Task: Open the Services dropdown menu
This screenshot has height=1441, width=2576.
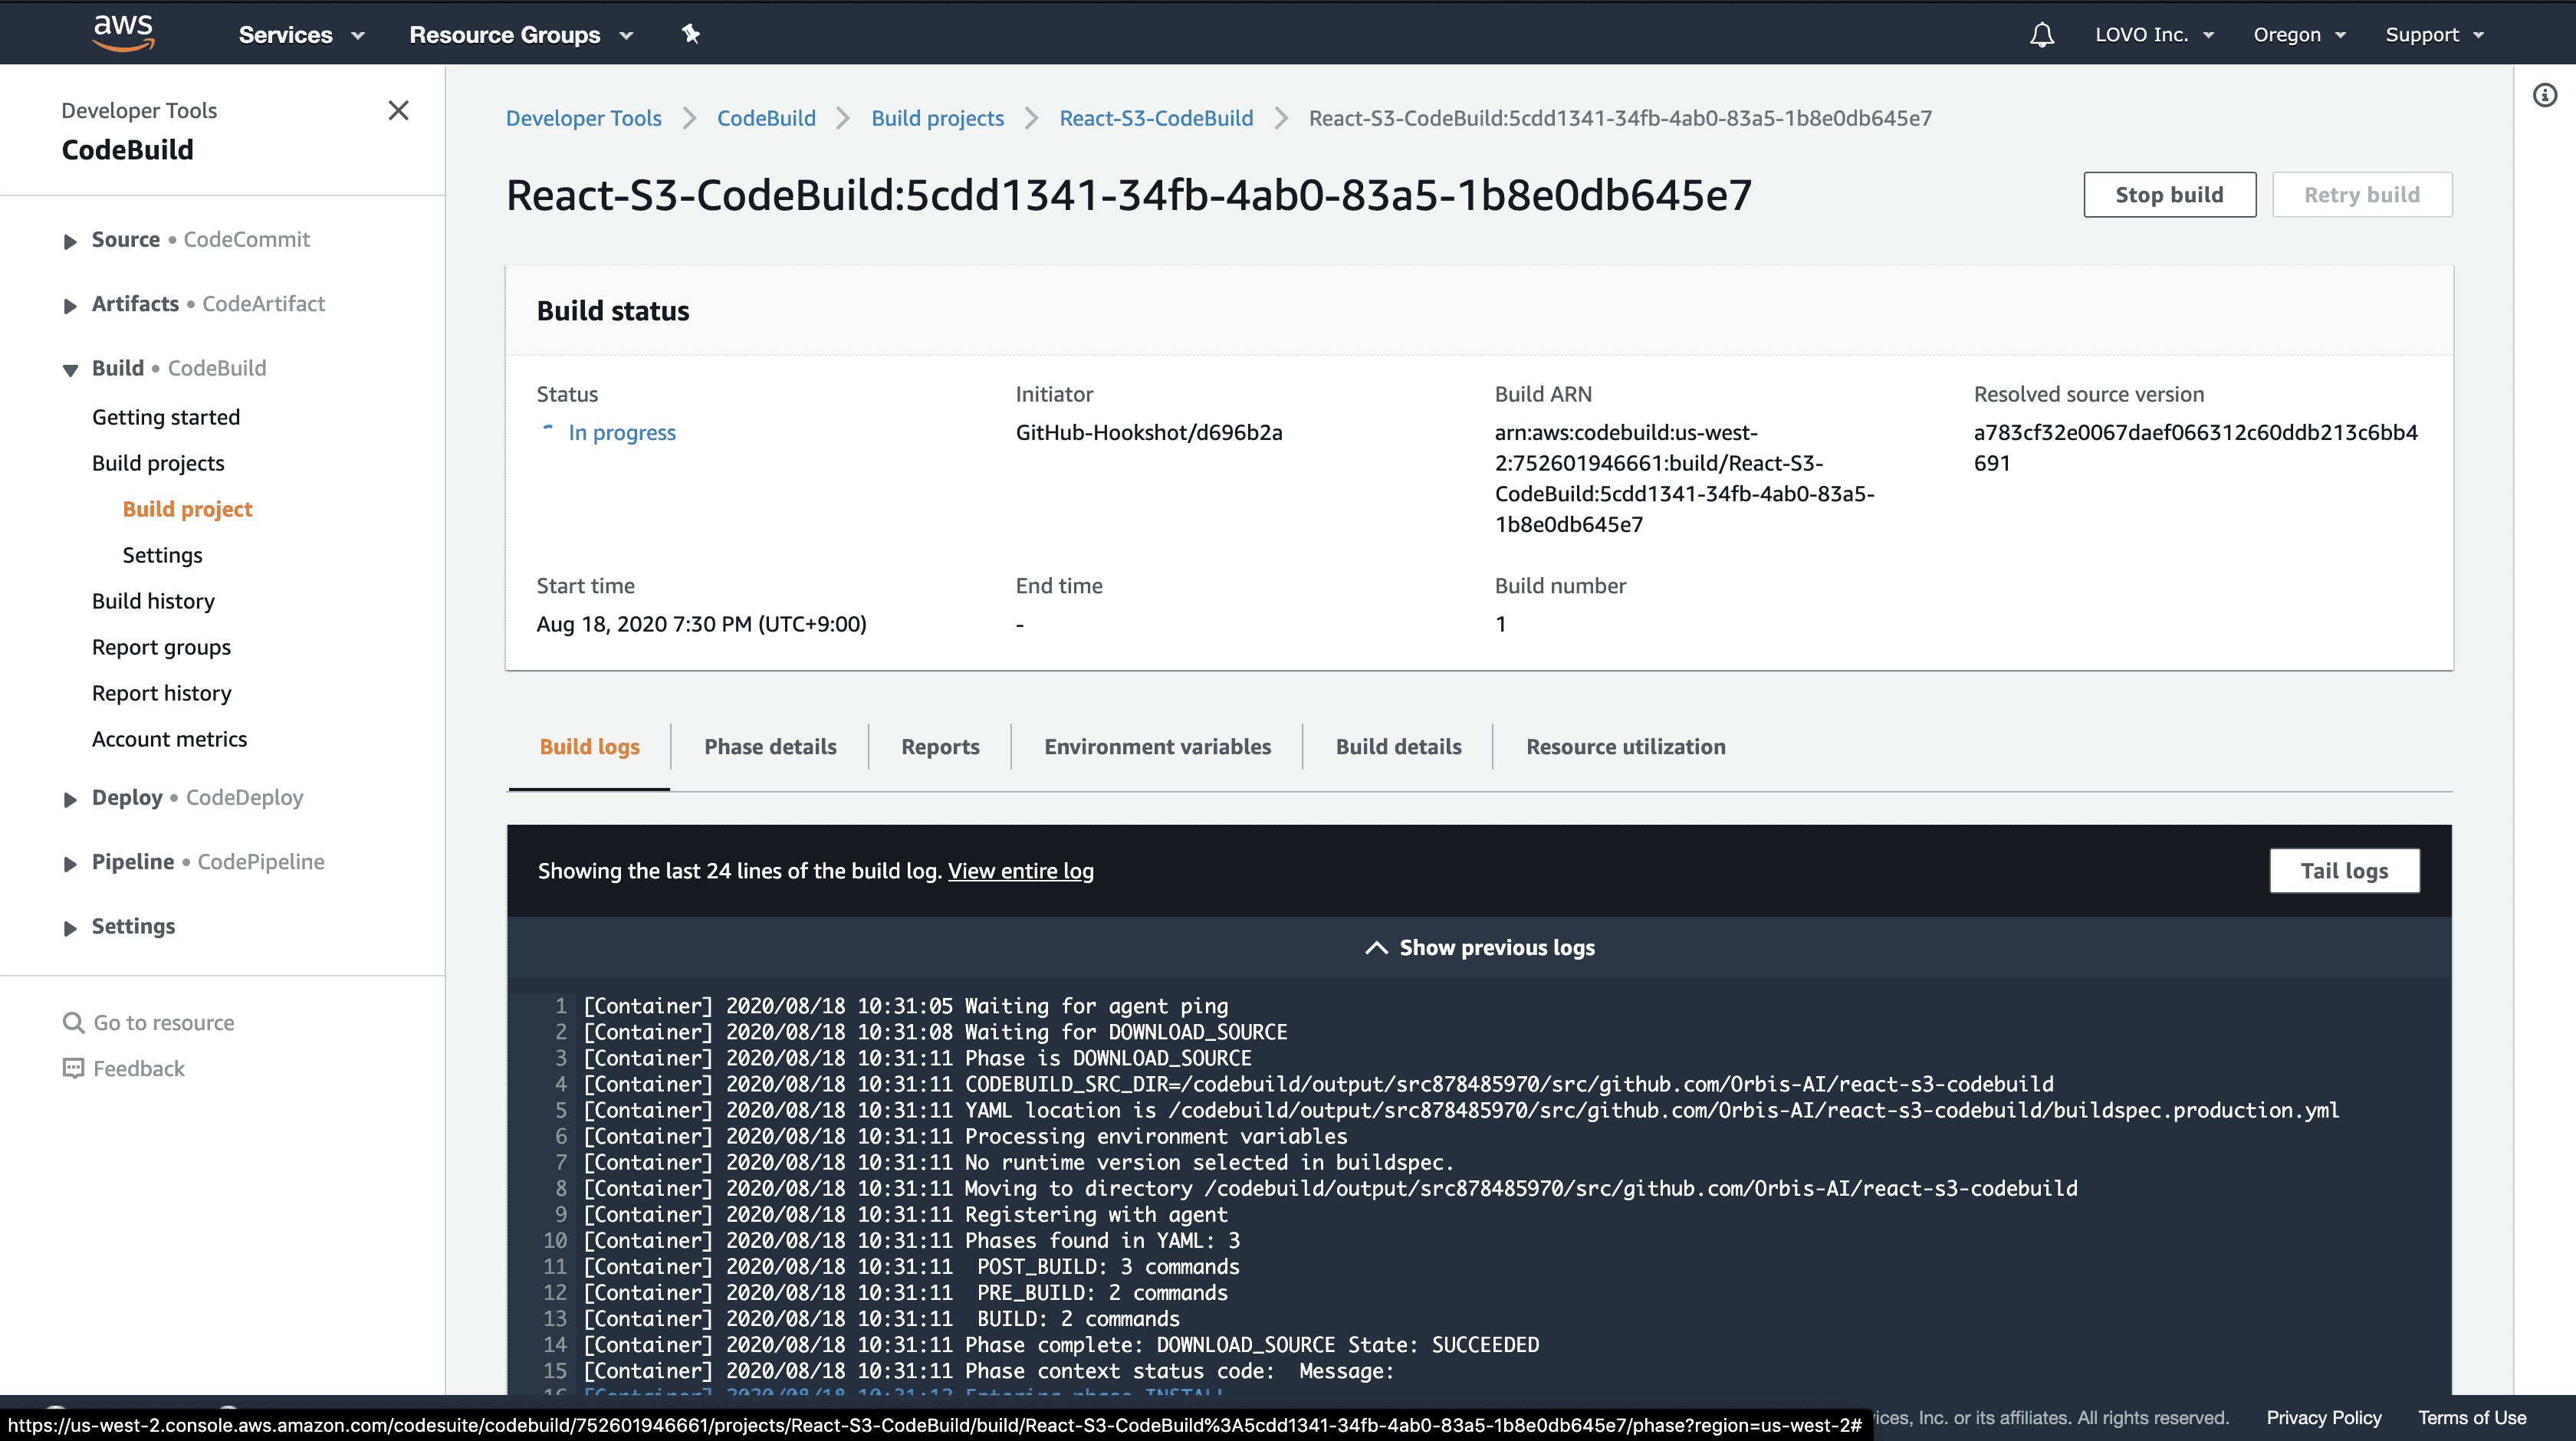Action: coord(301,35)
